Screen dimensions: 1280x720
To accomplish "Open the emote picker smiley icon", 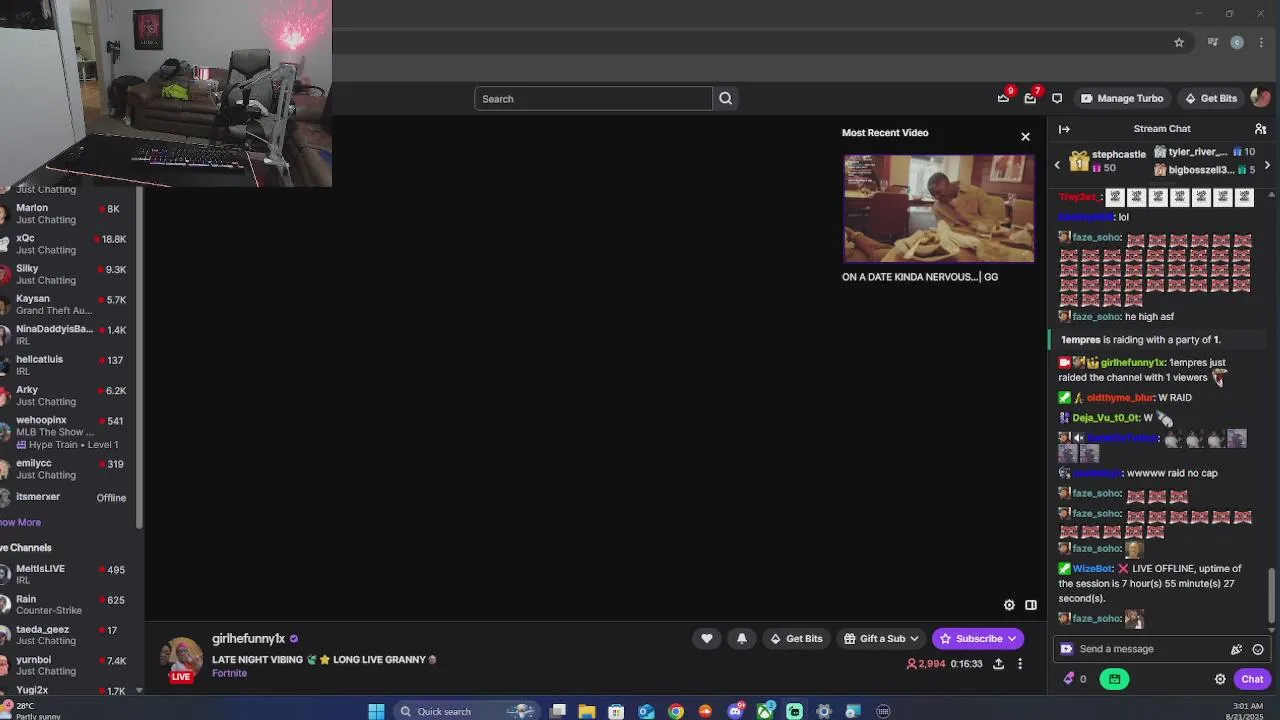I will 1258,649.
